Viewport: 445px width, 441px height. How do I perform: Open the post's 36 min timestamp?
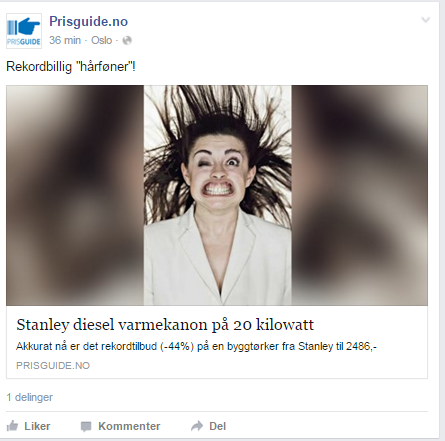click(x=65, y=40)
